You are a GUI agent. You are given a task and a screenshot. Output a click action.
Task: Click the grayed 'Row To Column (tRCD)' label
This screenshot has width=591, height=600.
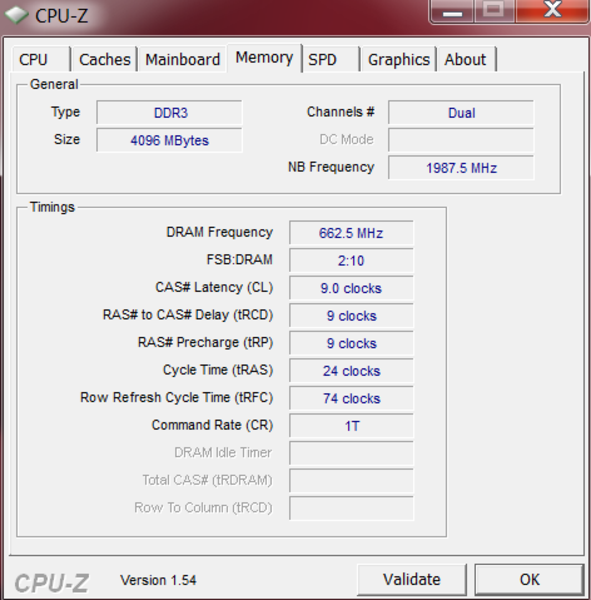[203, 507]
